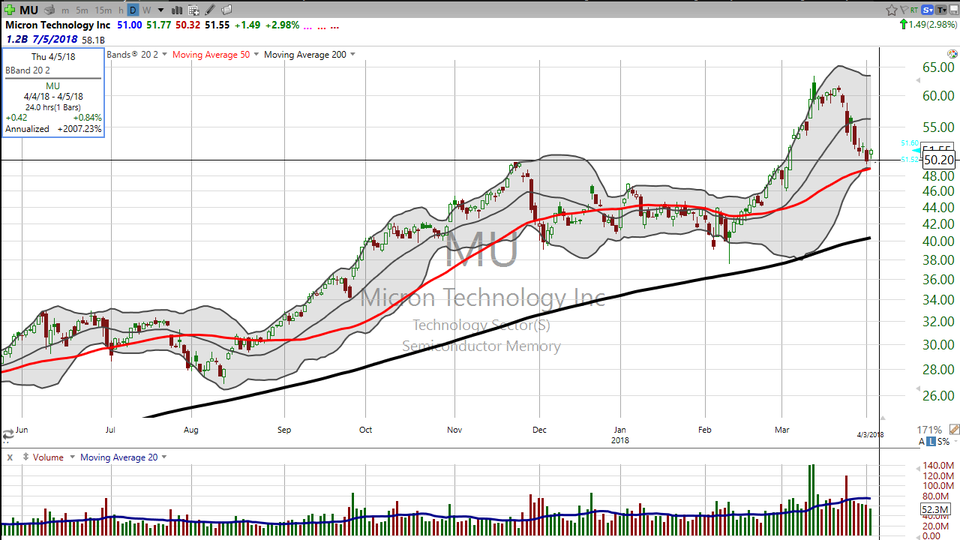This screenshot has width=960, height=540.
Task: Select the pencil drawing tools icon
Action: [x=210, y=10]
